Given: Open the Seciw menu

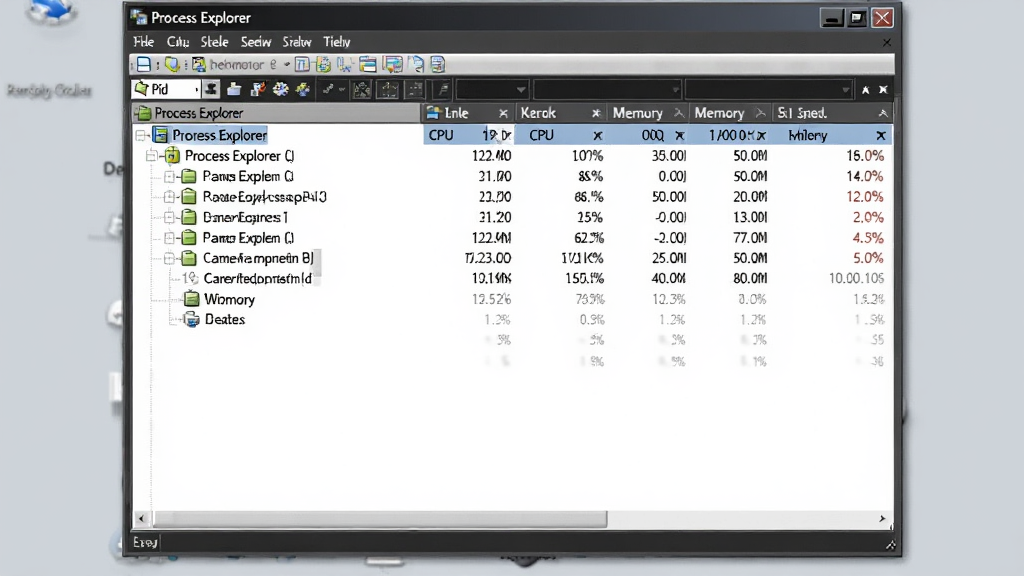Looking at the screenshot, I should pos(255,42).
